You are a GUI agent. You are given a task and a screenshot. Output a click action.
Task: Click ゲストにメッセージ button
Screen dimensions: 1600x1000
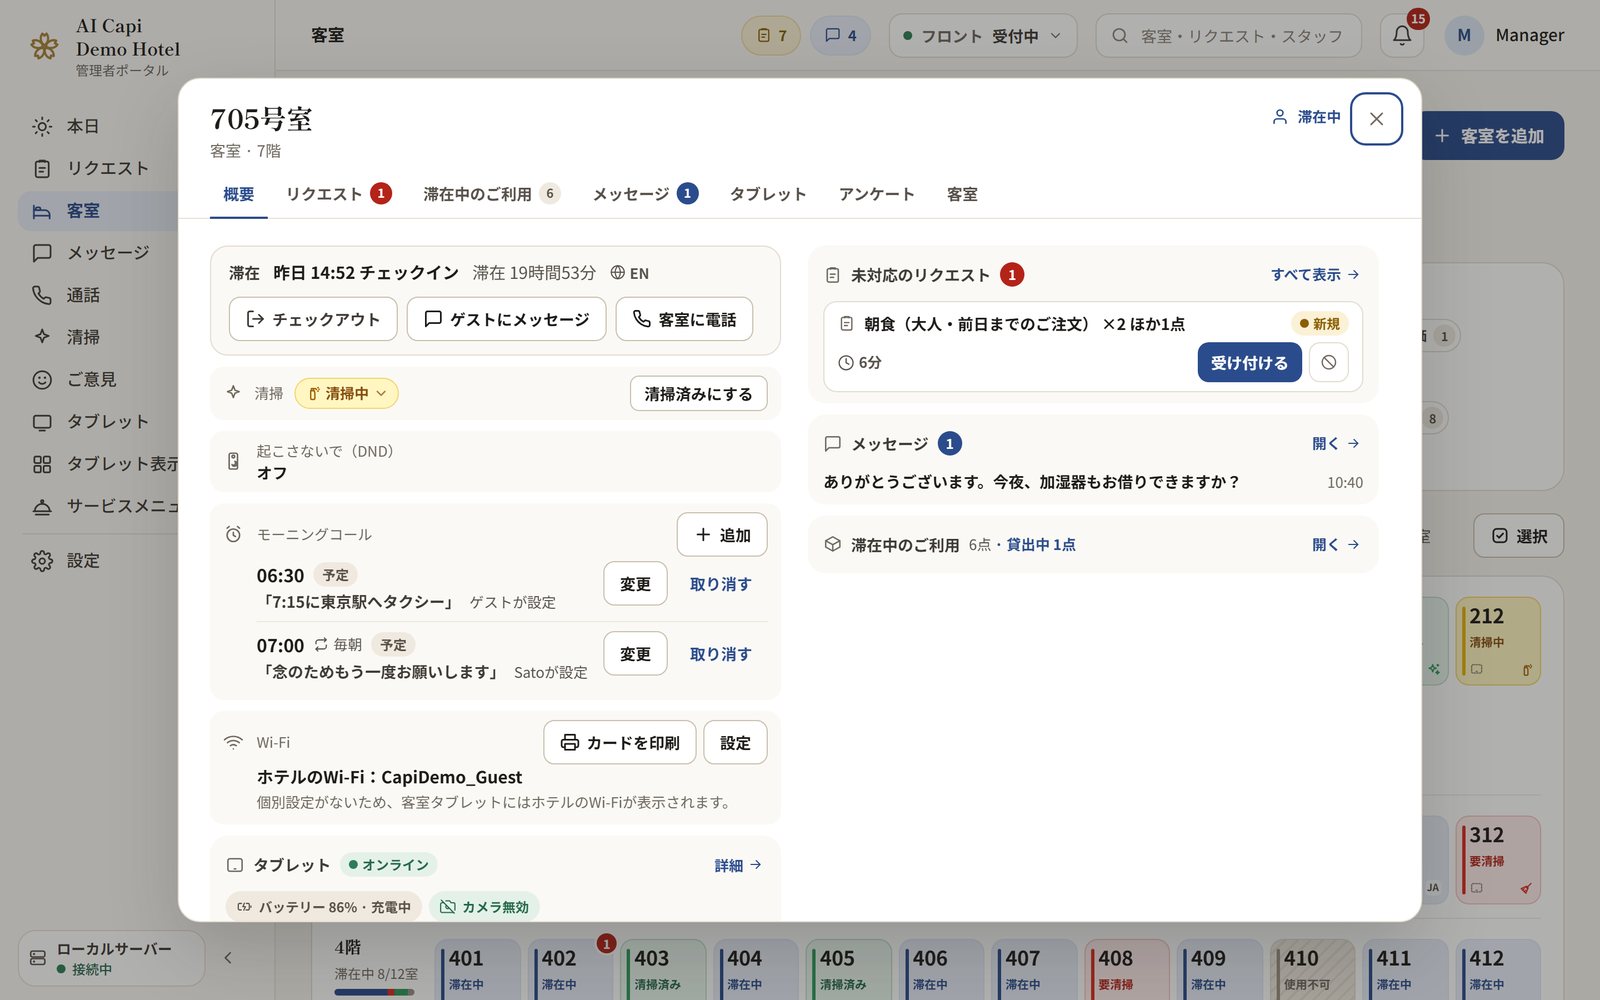(506, 319)
